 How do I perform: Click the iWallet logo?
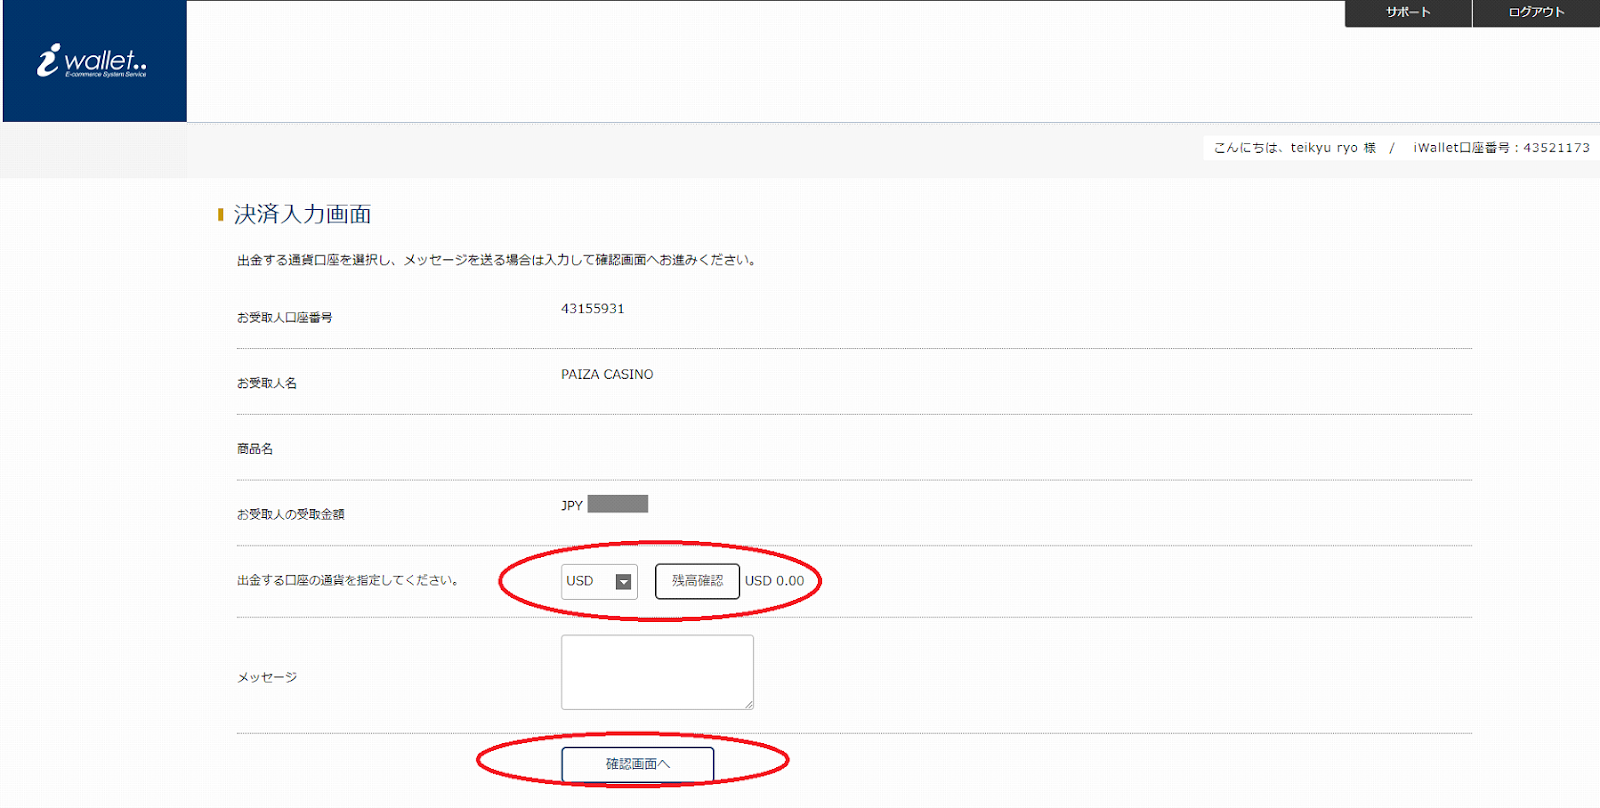pos(92,62)
